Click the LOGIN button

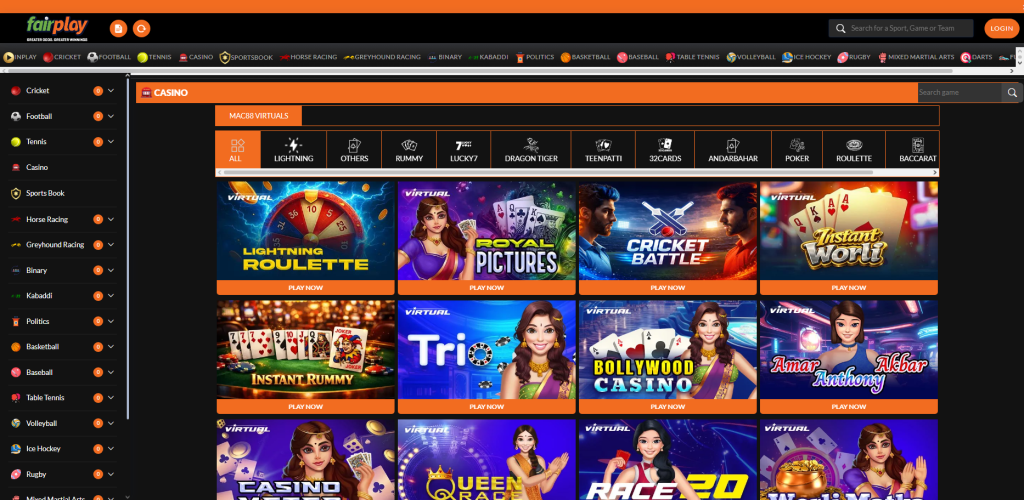1001,28
